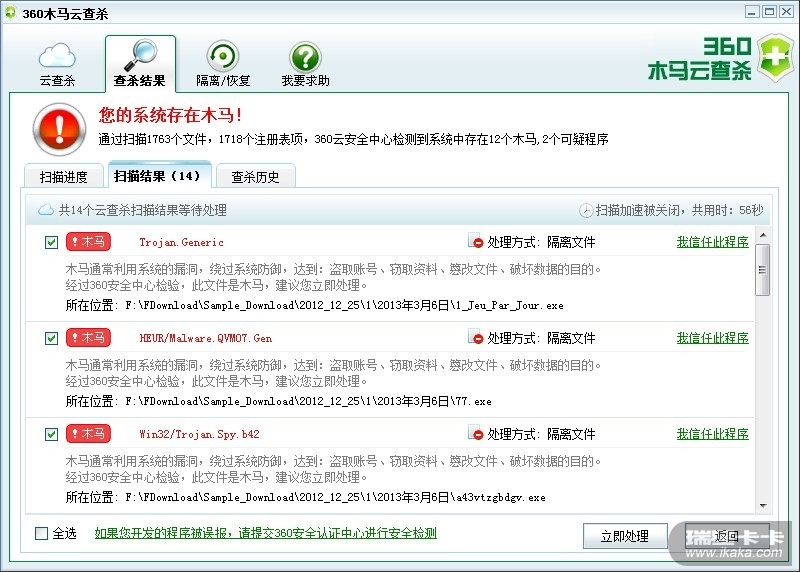
Task: Select the HEUR/Malware.QVM07.Gen threat name
Action: pos(206,338)
